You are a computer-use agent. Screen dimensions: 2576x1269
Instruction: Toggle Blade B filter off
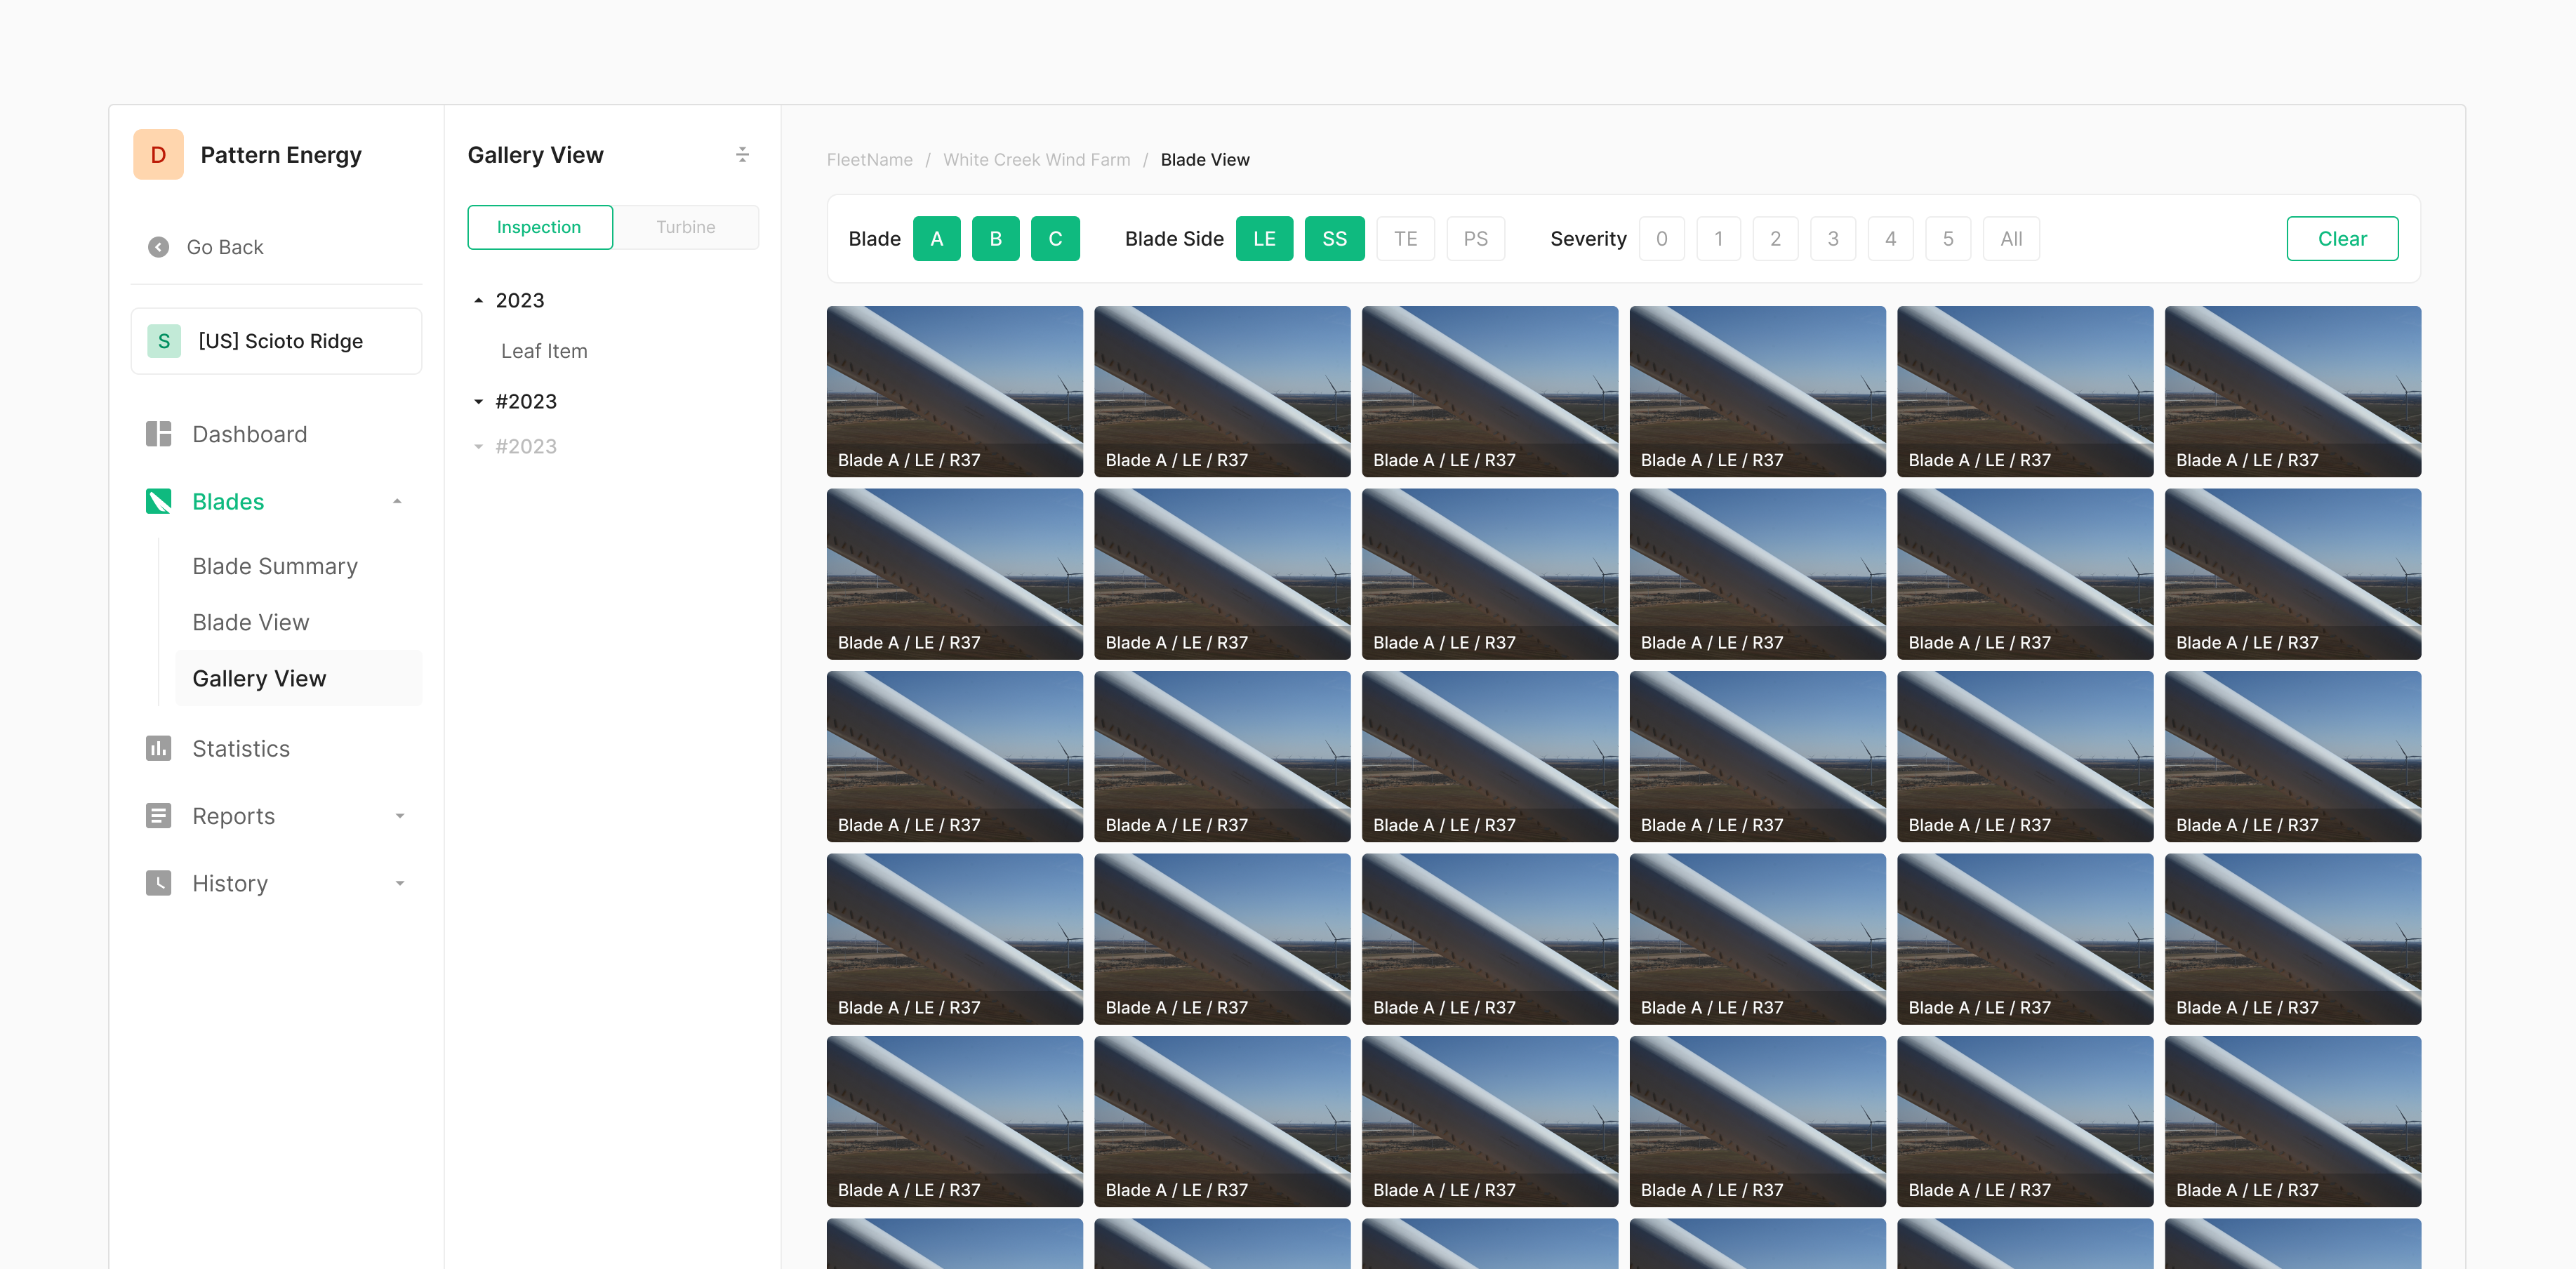tap(995, 239)
